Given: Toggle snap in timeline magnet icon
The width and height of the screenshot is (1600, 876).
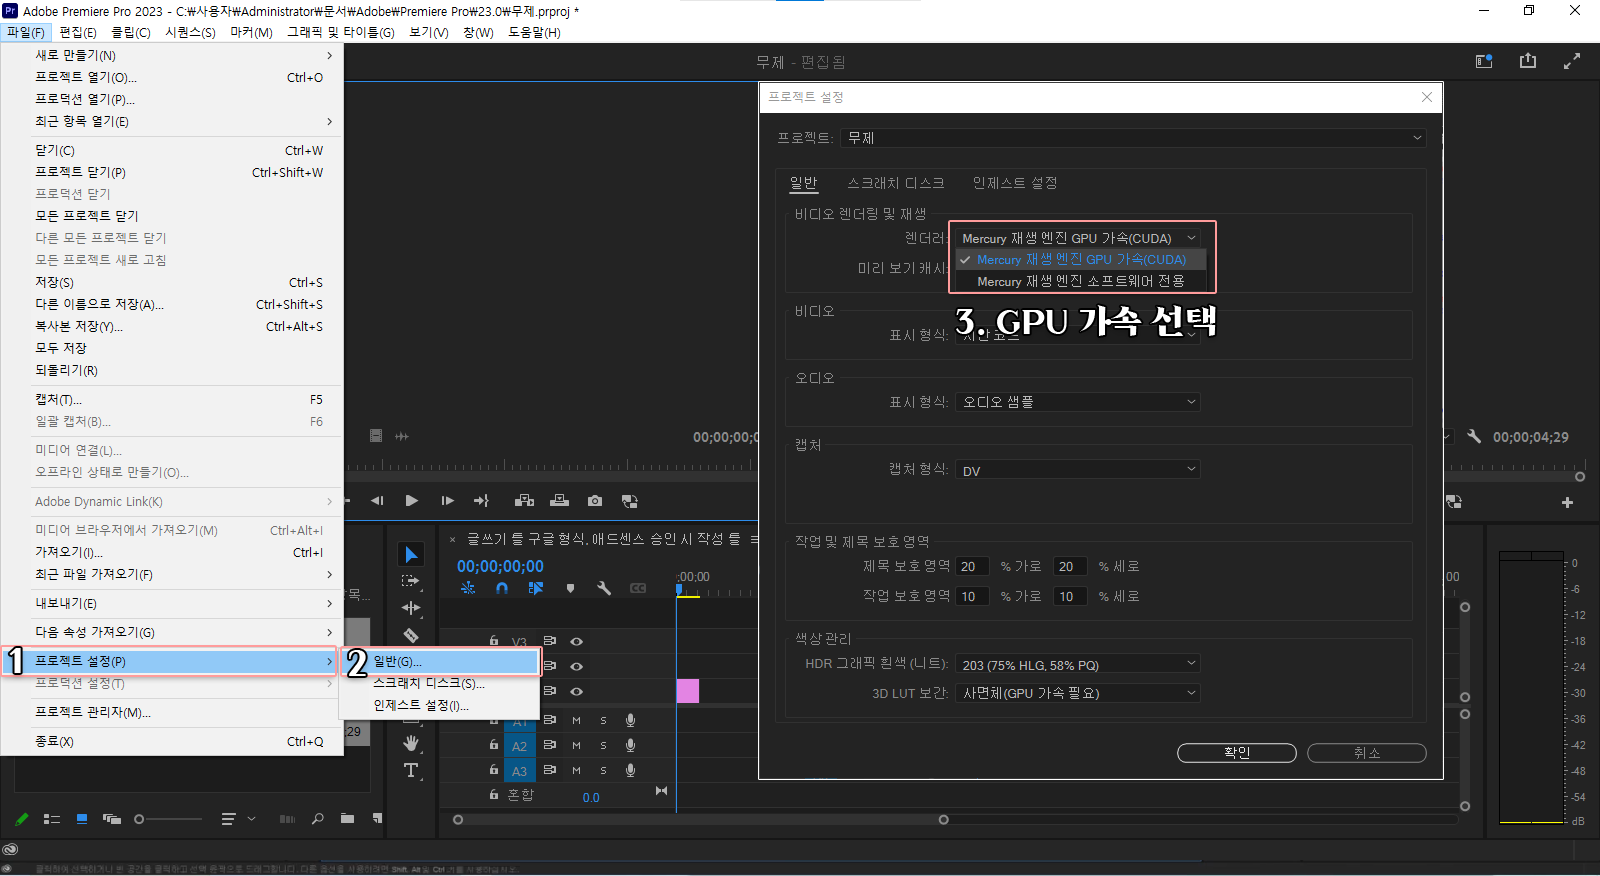Looking at the screenshot, I should (502, 589).
